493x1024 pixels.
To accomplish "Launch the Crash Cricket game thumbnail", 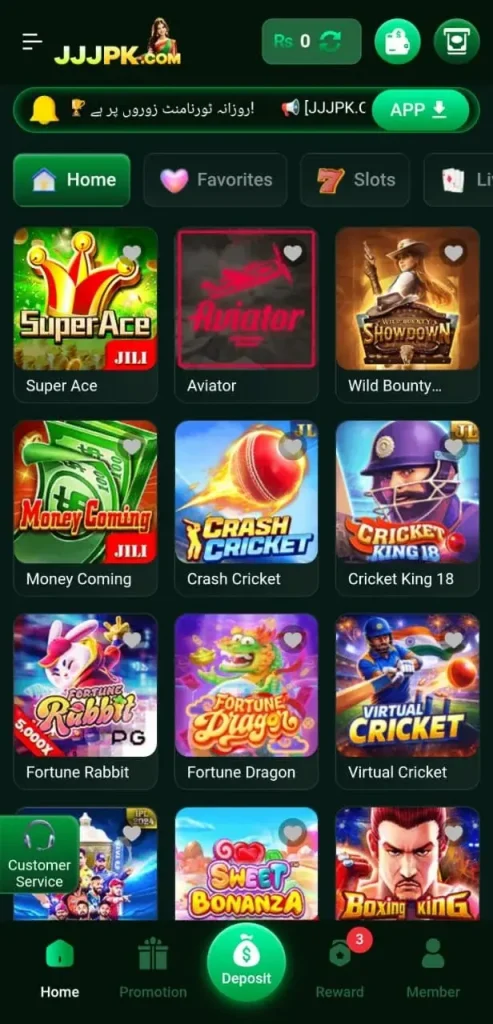I will point(246,492).
